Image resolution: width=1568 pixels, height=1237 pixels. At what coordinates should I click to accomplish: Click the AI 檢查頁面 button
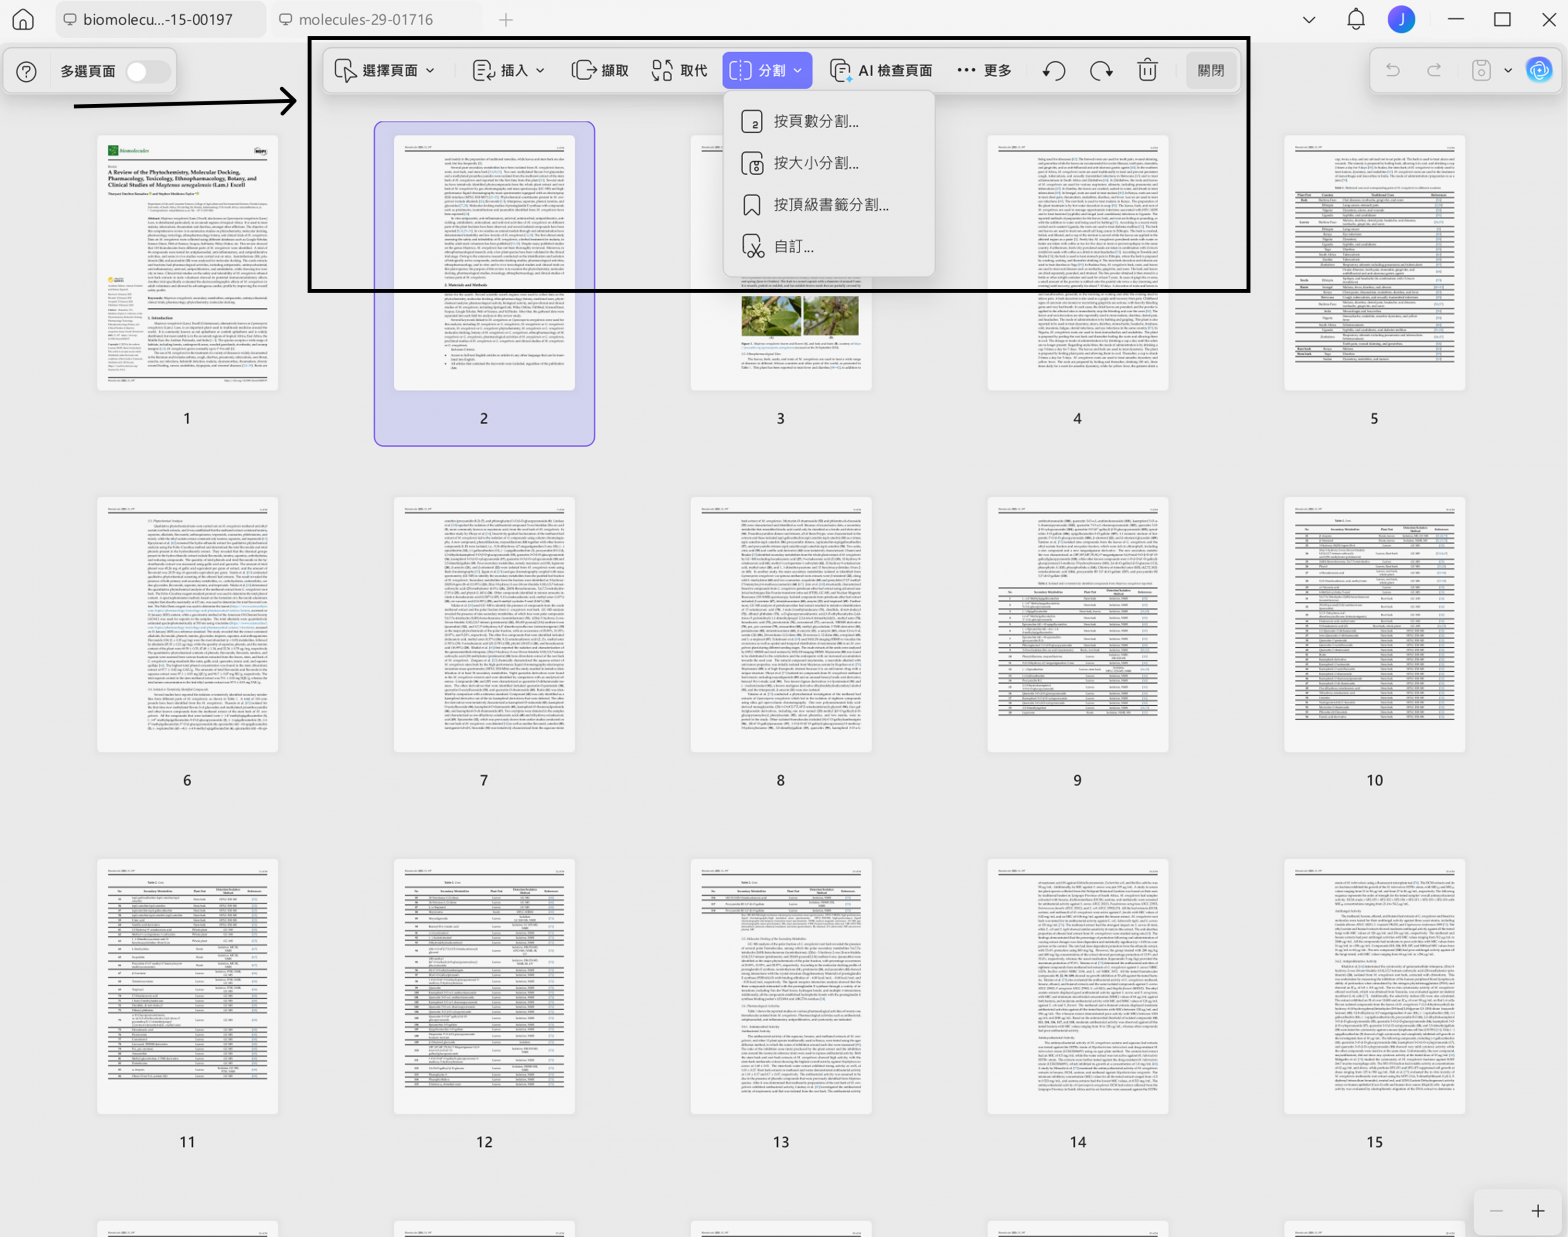click(x=882, y=70)
